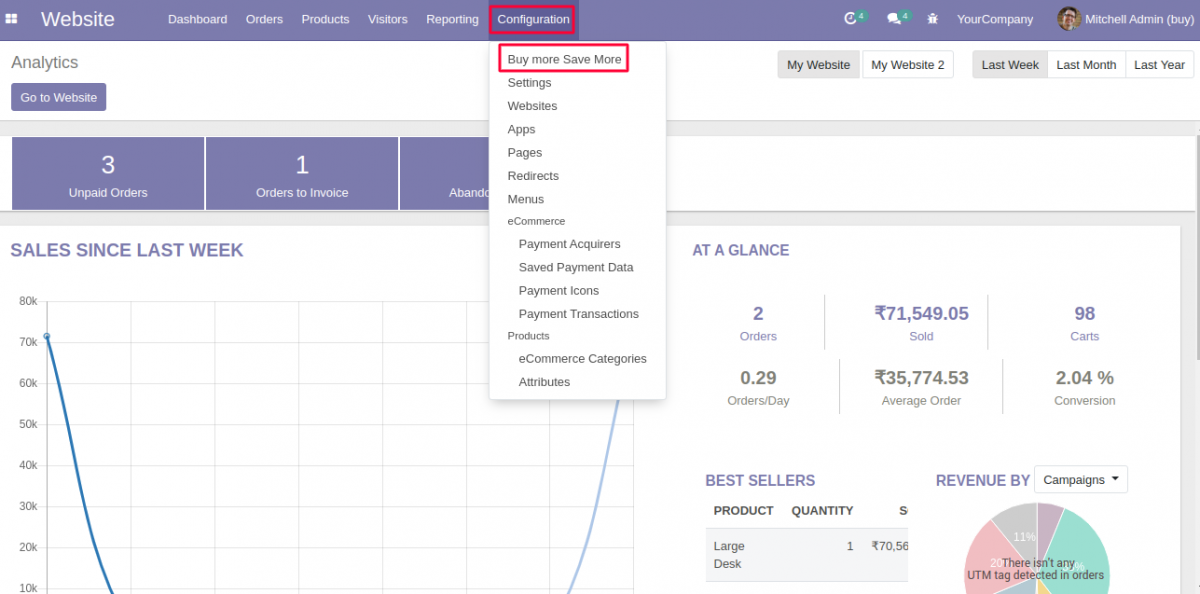Select the Last Month period toggle
The width and height of the screenshot is (1200, 594).
pos(1086,65)
